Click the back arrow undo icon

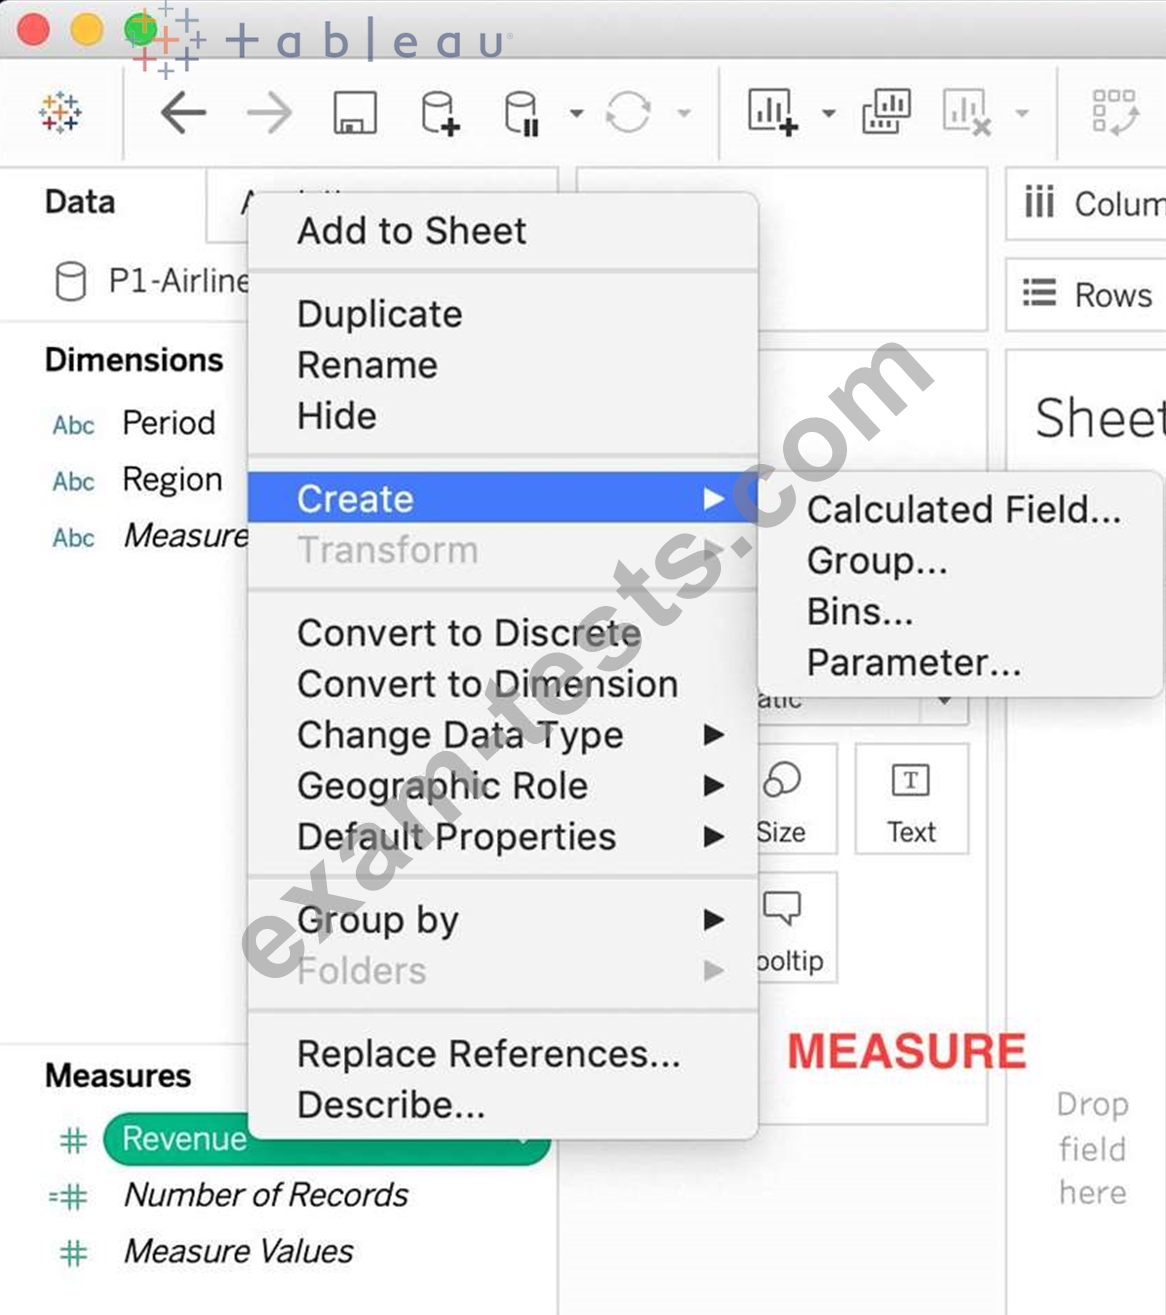tap(183, 113)
